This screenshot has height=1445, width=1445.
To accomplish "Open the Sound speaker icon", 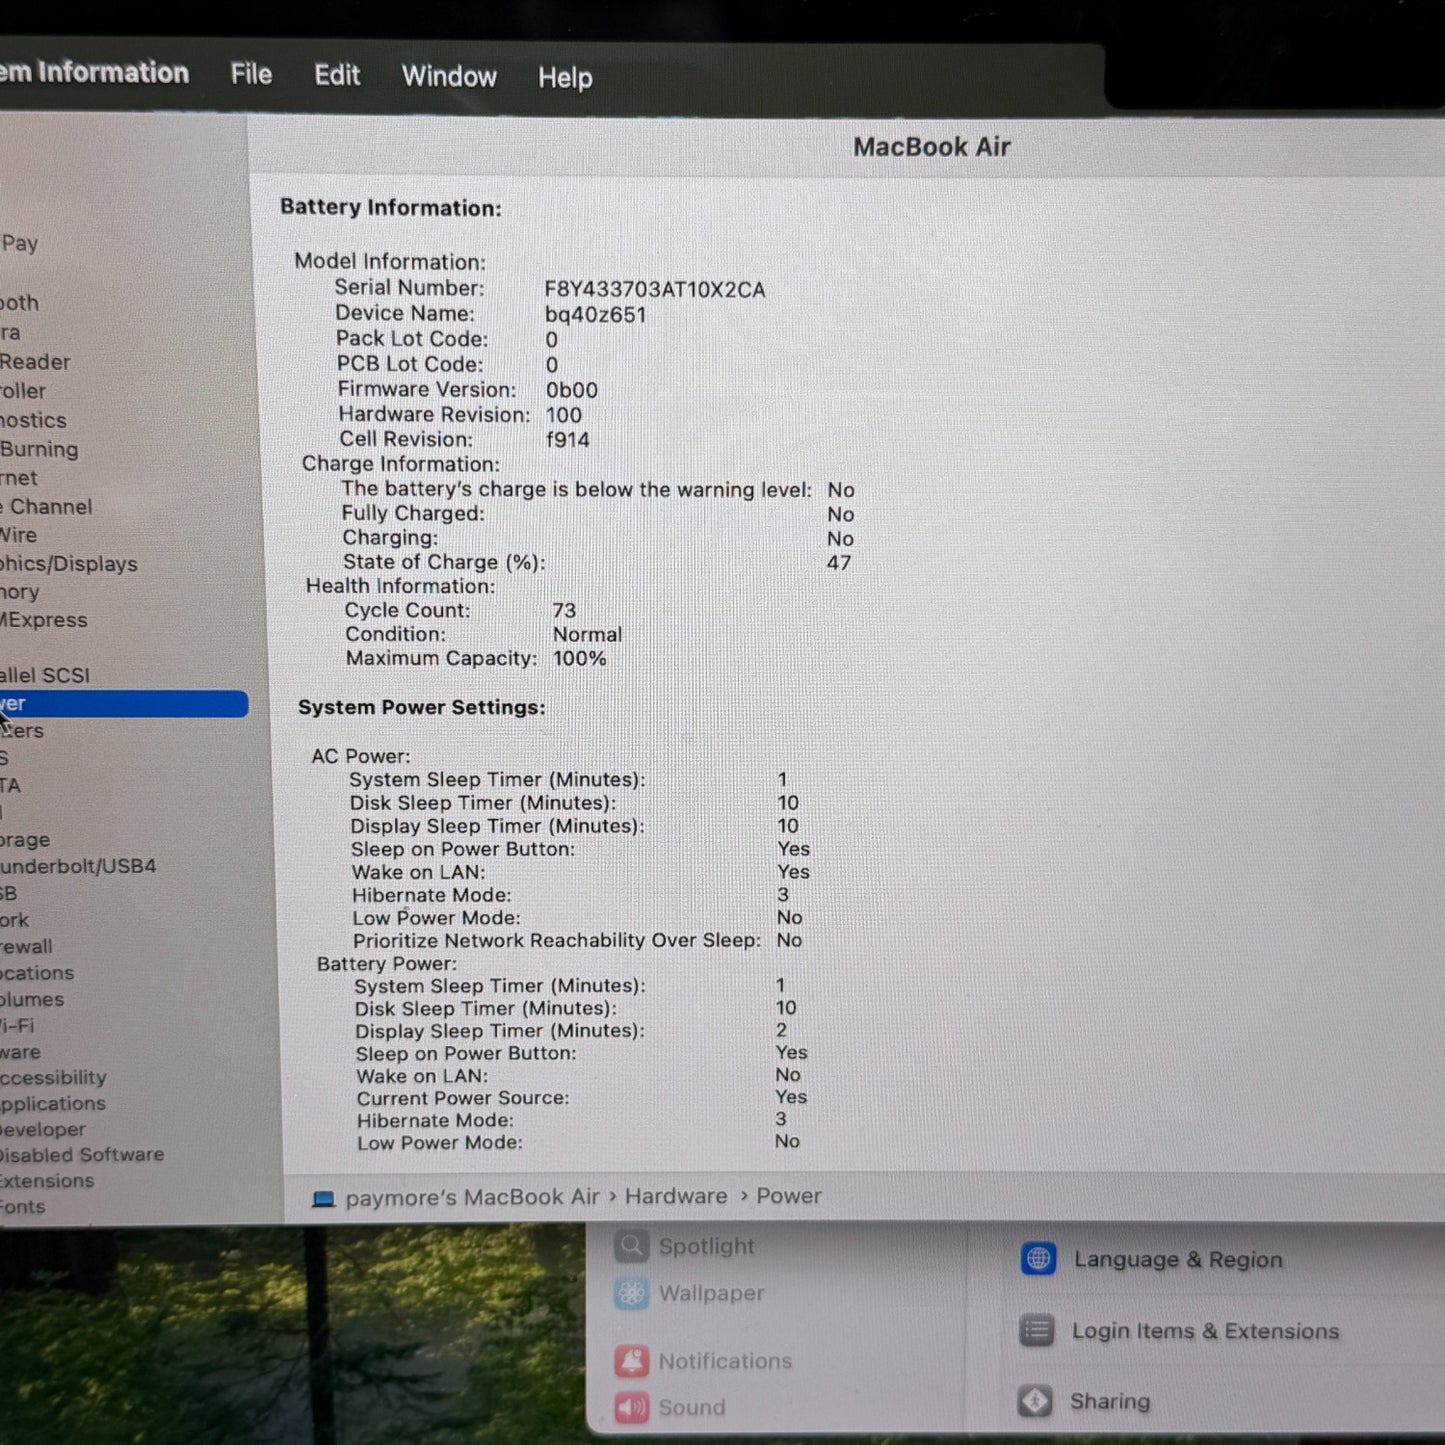I will tap(631, 1407).
